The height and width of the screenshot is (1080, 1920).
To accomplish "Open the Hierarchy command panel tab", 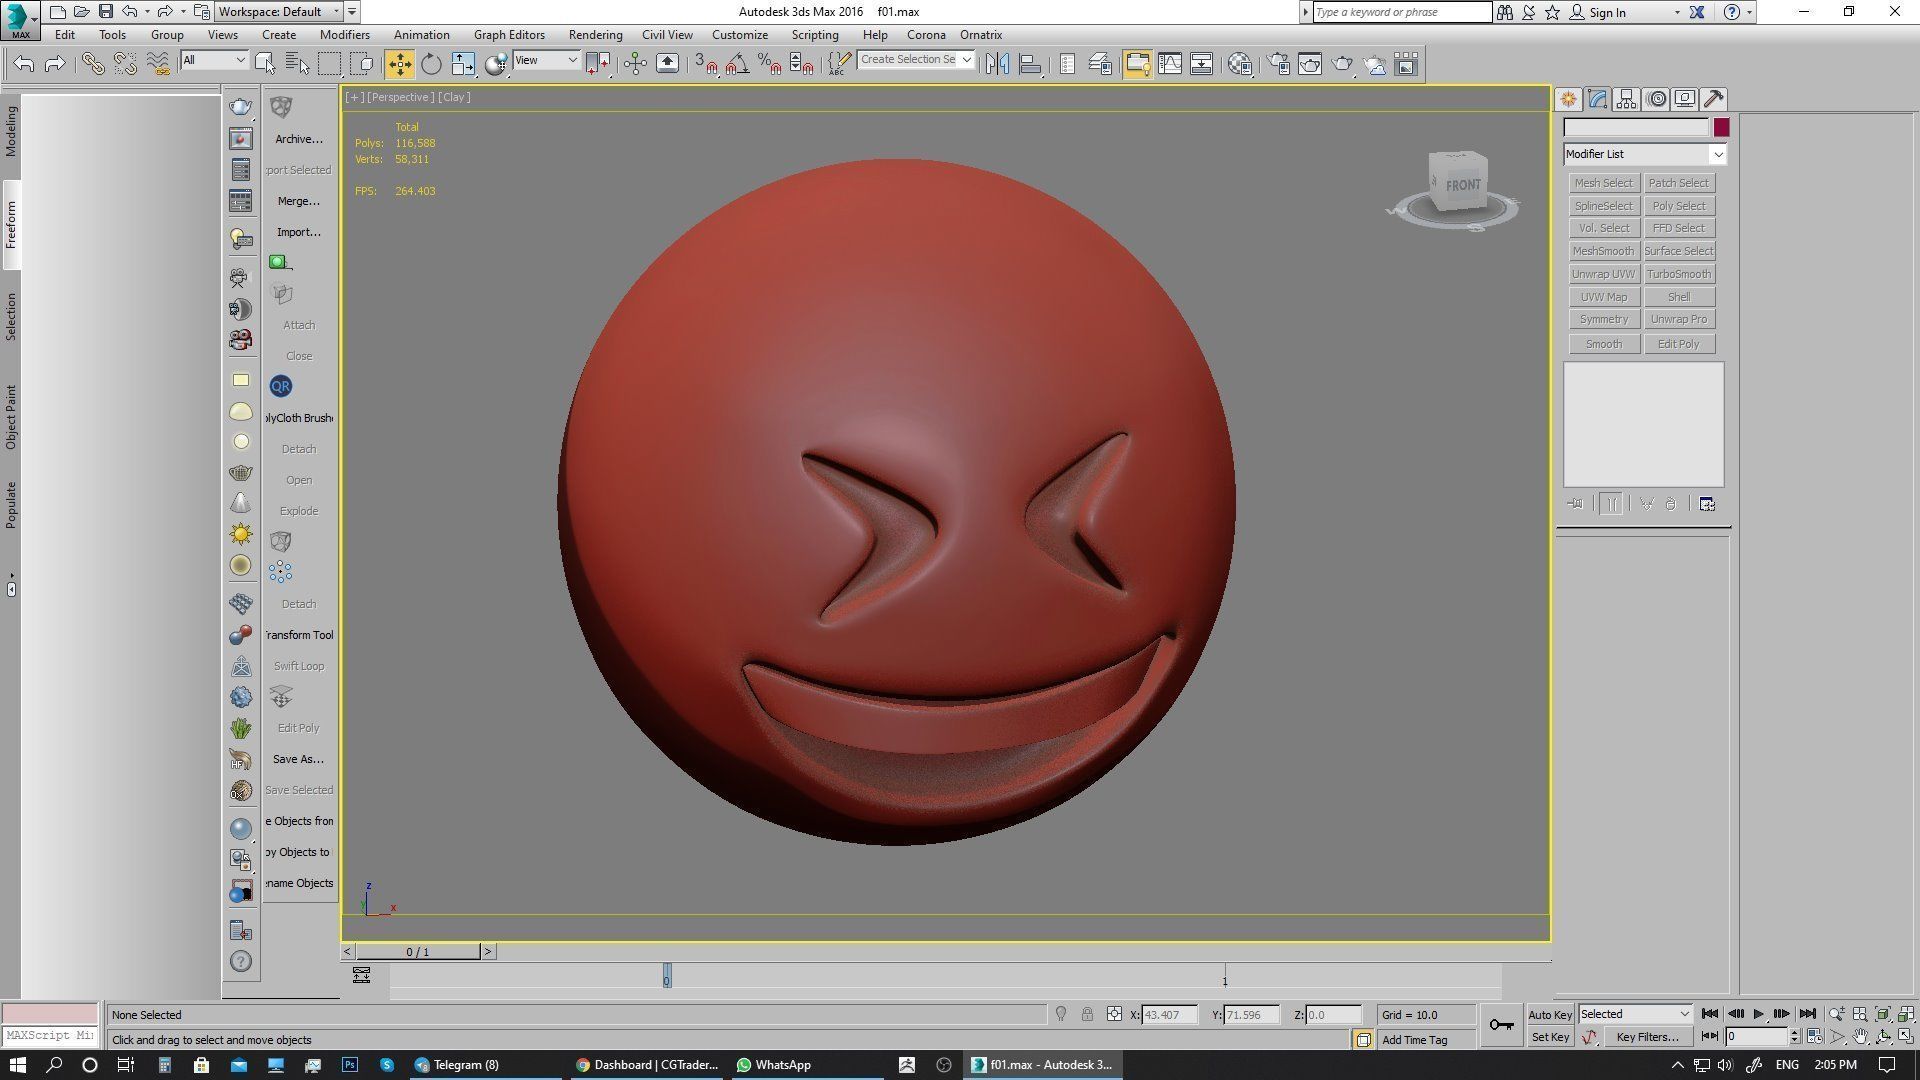I will click(1626, 99).
